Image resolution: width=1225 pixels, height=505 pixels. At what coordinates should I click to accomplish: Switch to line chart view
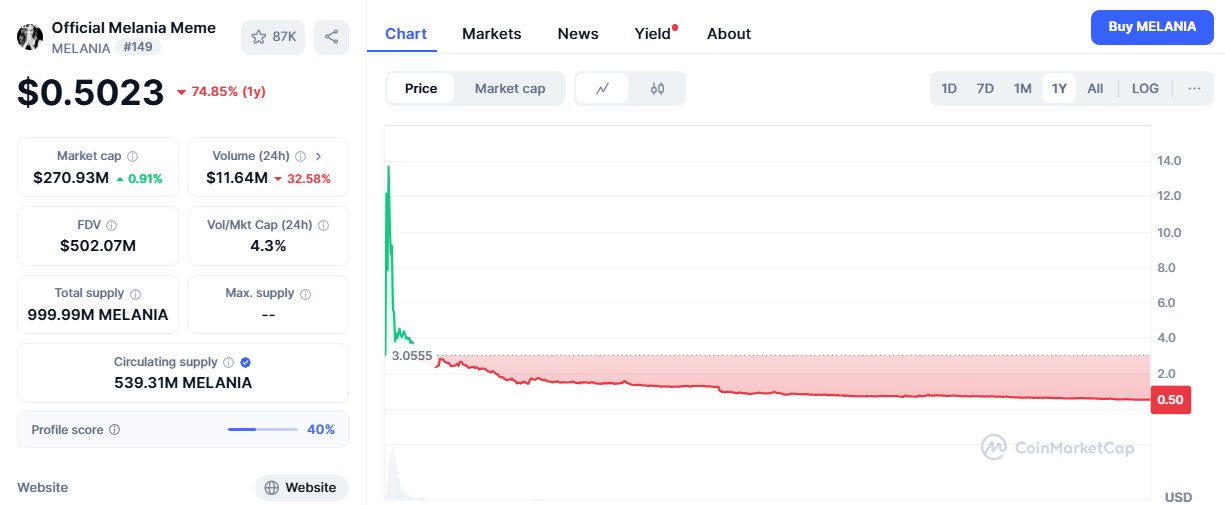[602, 88]
